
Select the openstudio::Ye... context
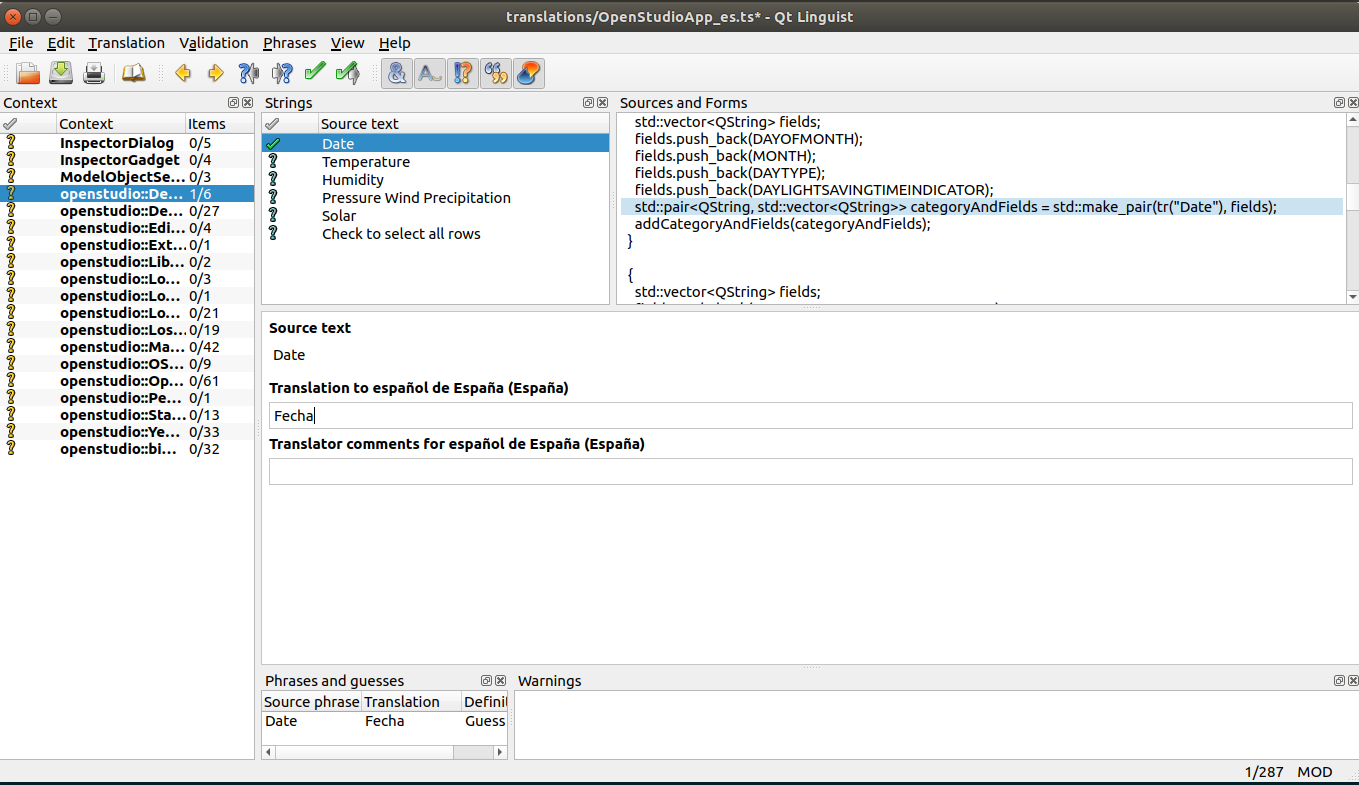coord(127,432)
